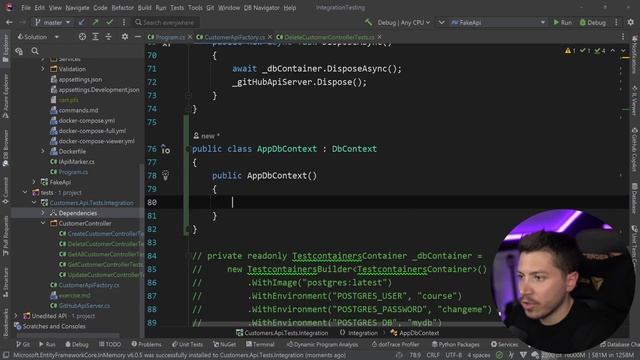
Task: Open Services tool window
Action: [504, 344]
